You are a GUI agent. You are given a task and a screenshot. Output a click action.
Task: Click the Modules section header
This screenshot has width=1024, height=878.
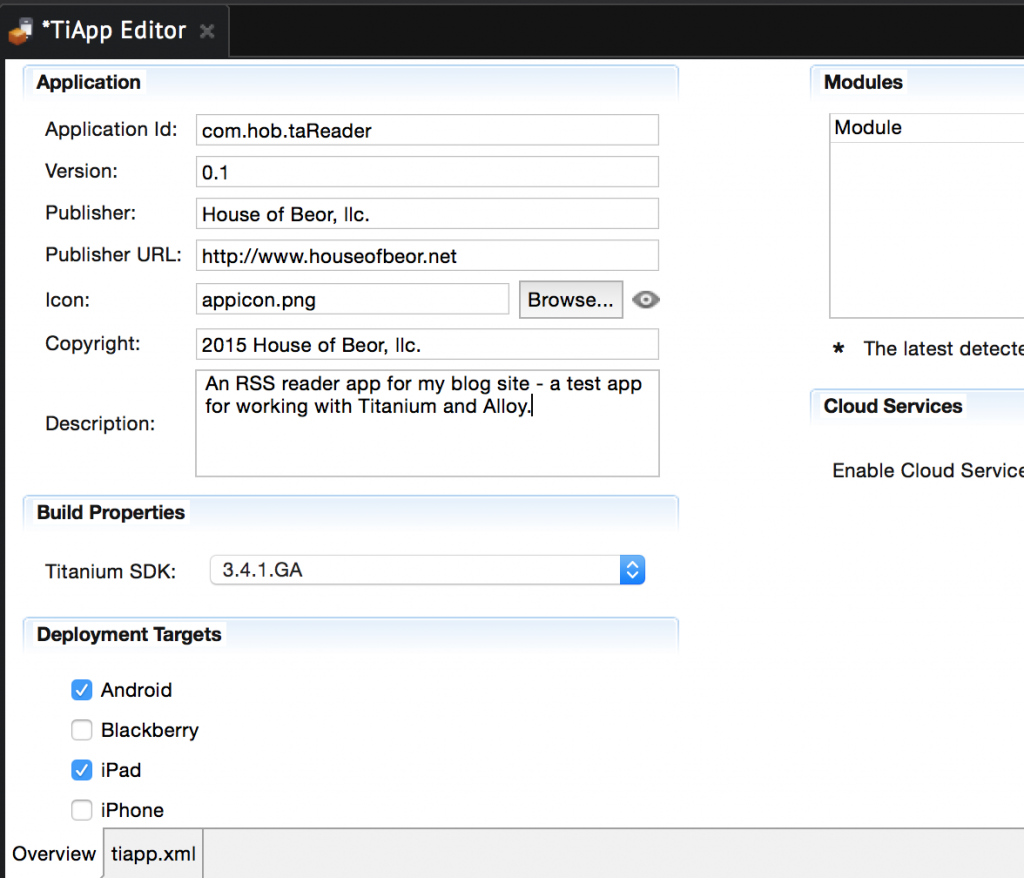coord(863,82)
